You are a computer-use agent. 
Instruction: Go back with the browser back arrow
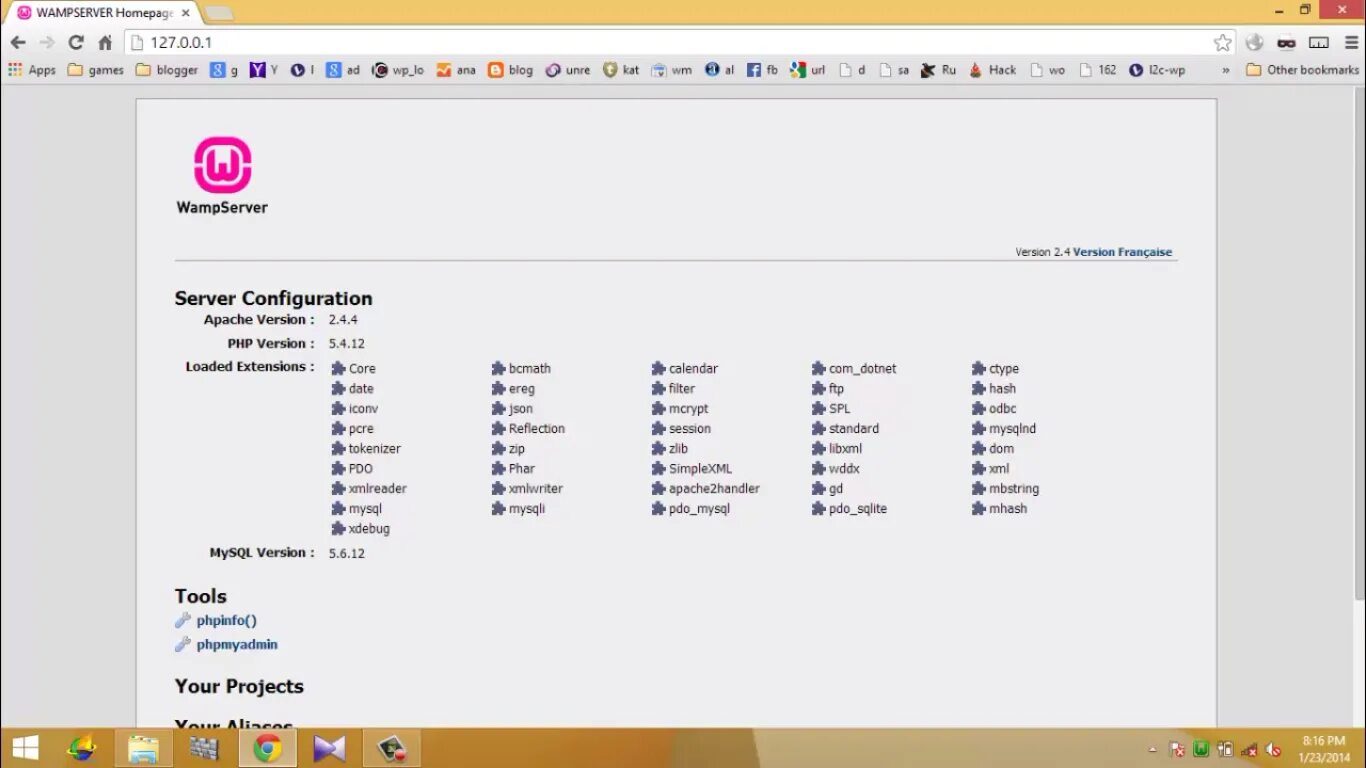[x=18, y=42]
